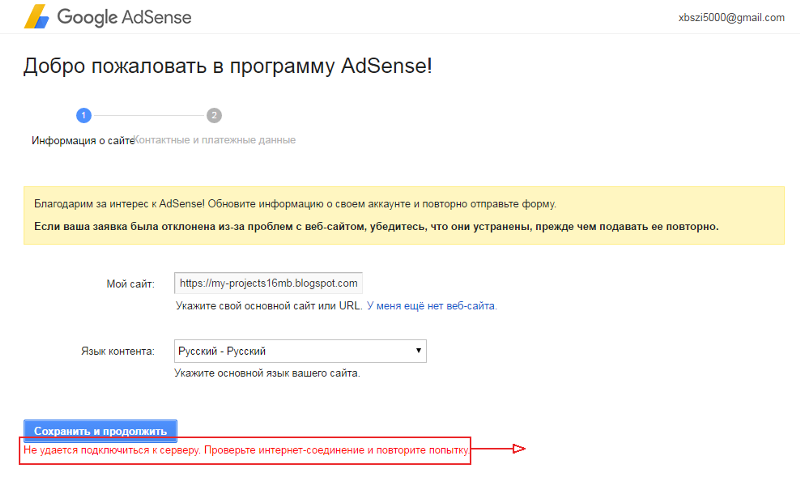Click the Google AdSense wordmark text
Screen dimensions: 800x491
click(x=124, y=17)
